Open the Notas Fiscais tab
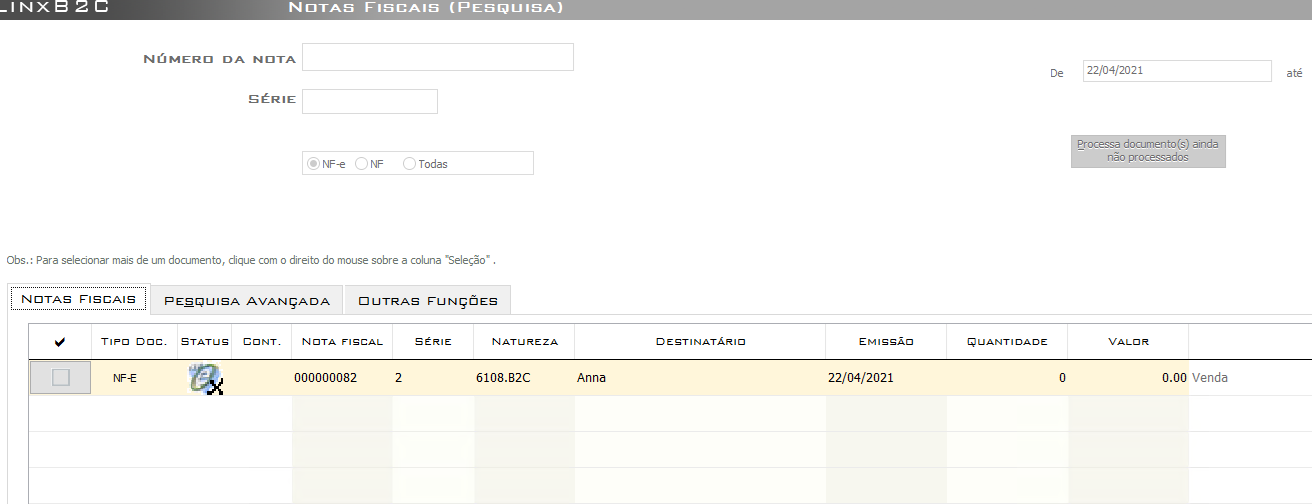The image size is (1312, 504). pyautogui.click(x=78, y=299)
